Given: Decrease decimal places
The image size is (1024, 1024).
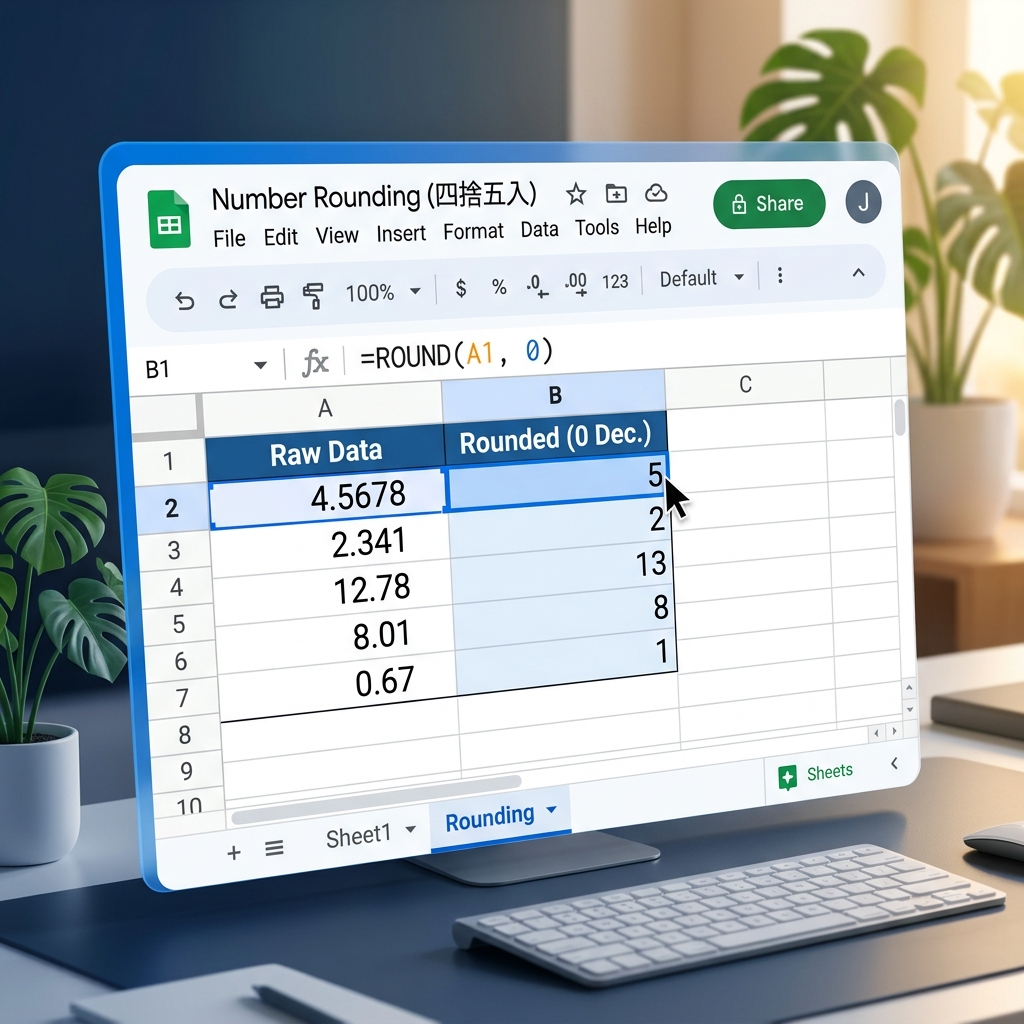Looking at the screenshot, I should click(x=537, y=285).
